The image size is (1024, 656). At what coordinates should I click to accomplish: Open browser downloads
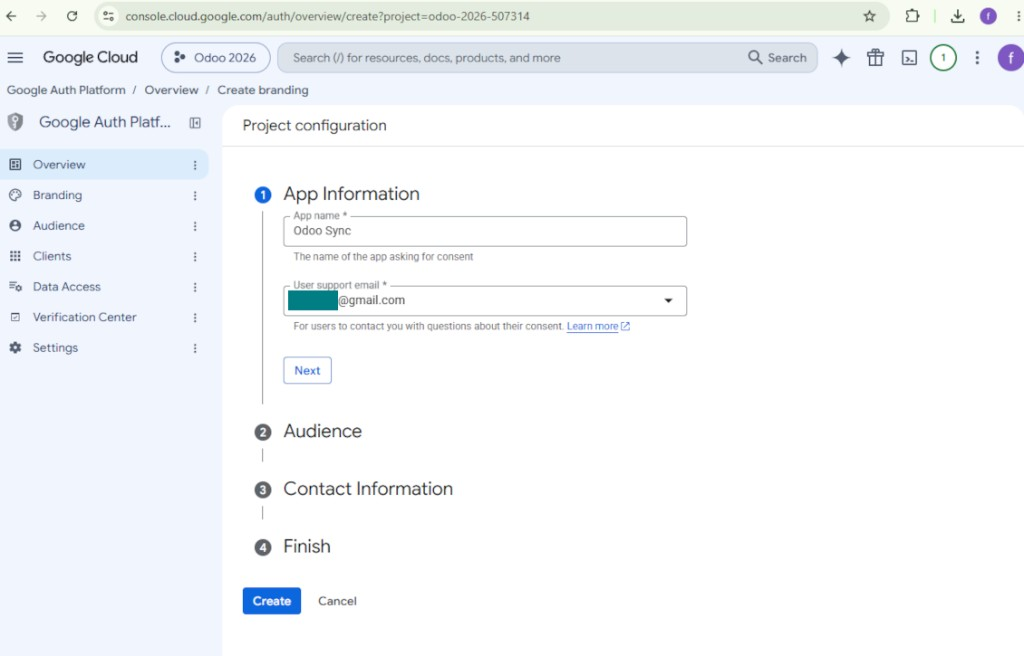point(957,16)
